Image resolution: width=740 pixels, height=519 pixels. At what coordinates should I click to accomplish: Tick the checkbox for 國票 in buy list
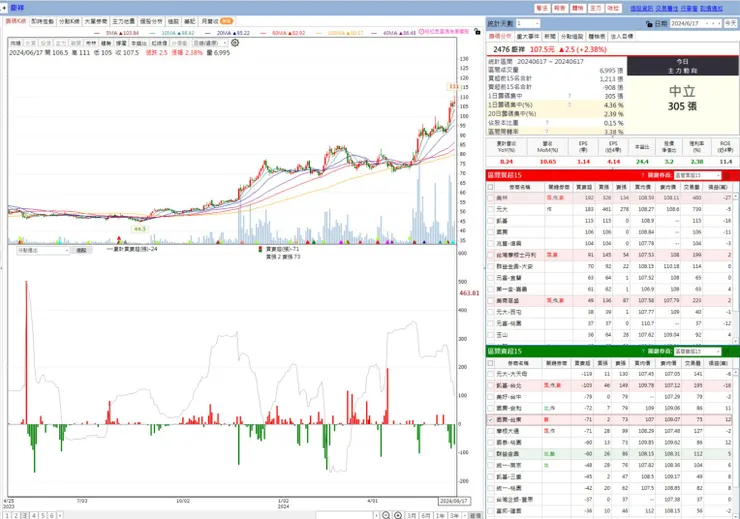tap(490, 232)
